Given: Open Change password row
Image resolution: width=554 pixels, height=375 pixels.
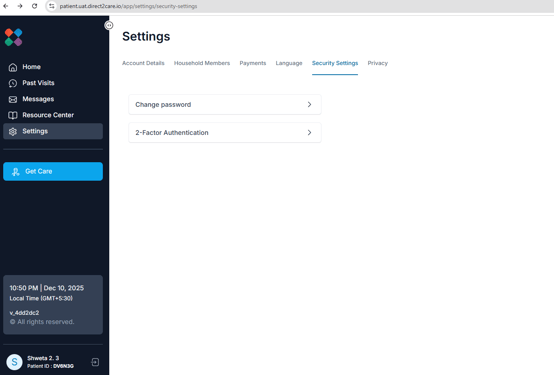Looking at the screenshot, I should click(225, 104).
